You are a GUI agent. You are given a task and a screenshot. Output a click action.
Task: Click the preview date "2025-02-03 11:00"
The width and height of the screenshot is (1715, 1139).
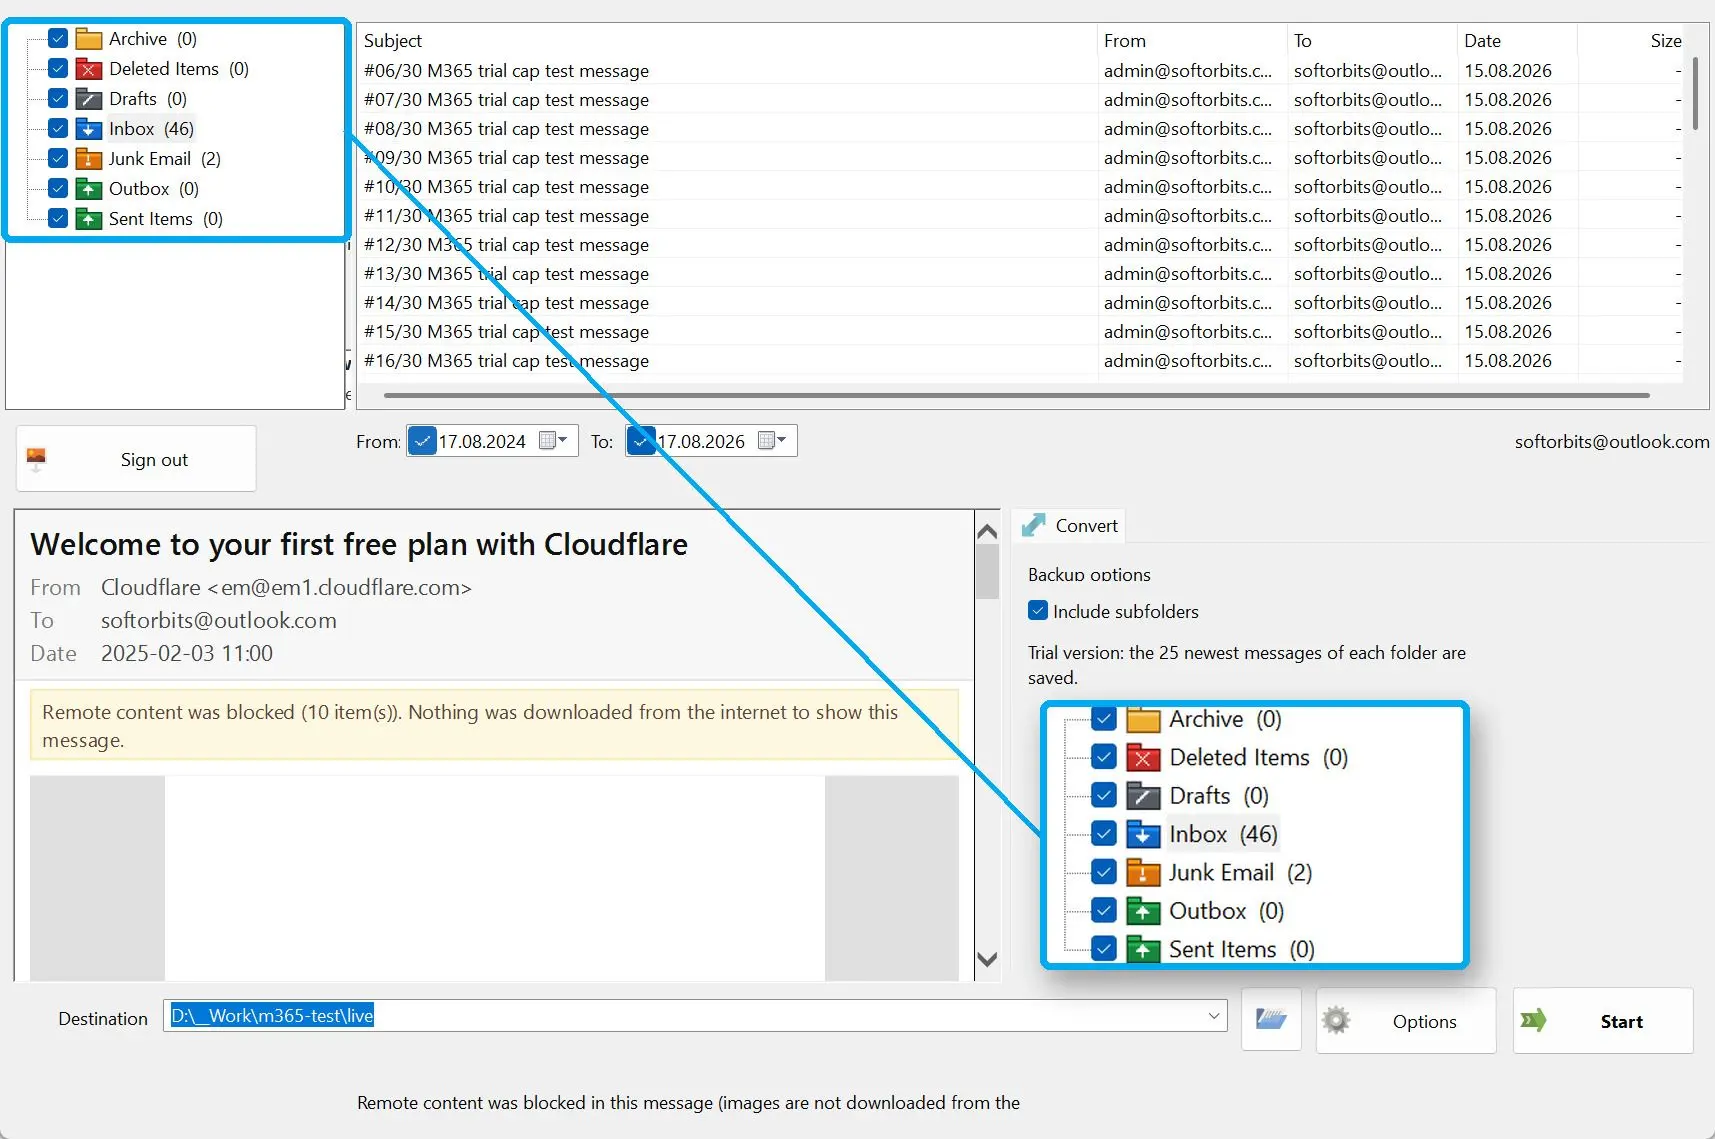(187, 654)
